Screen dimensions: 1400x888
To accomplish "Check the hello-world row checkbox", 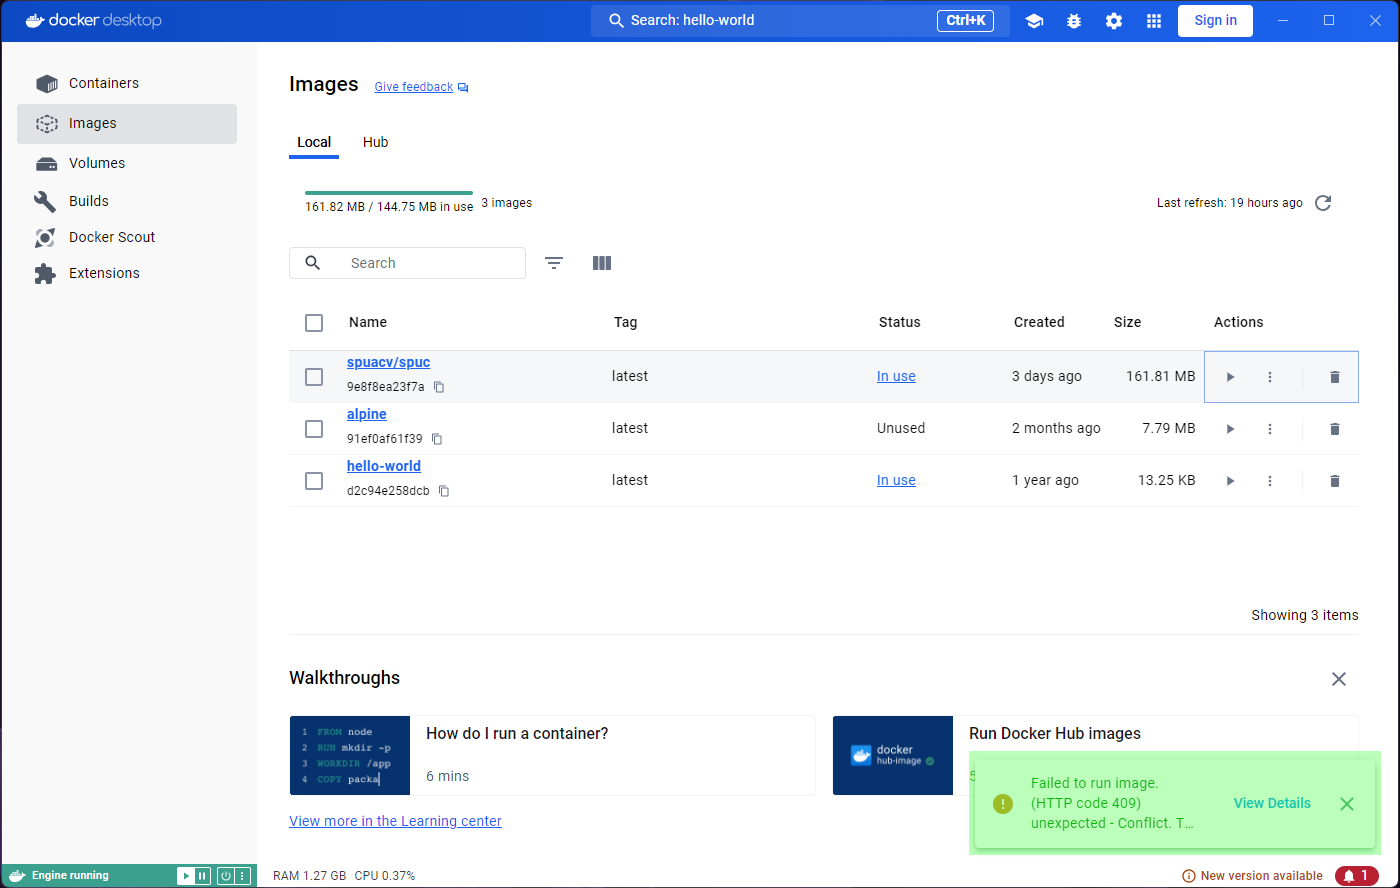I will tap(314, 481).
